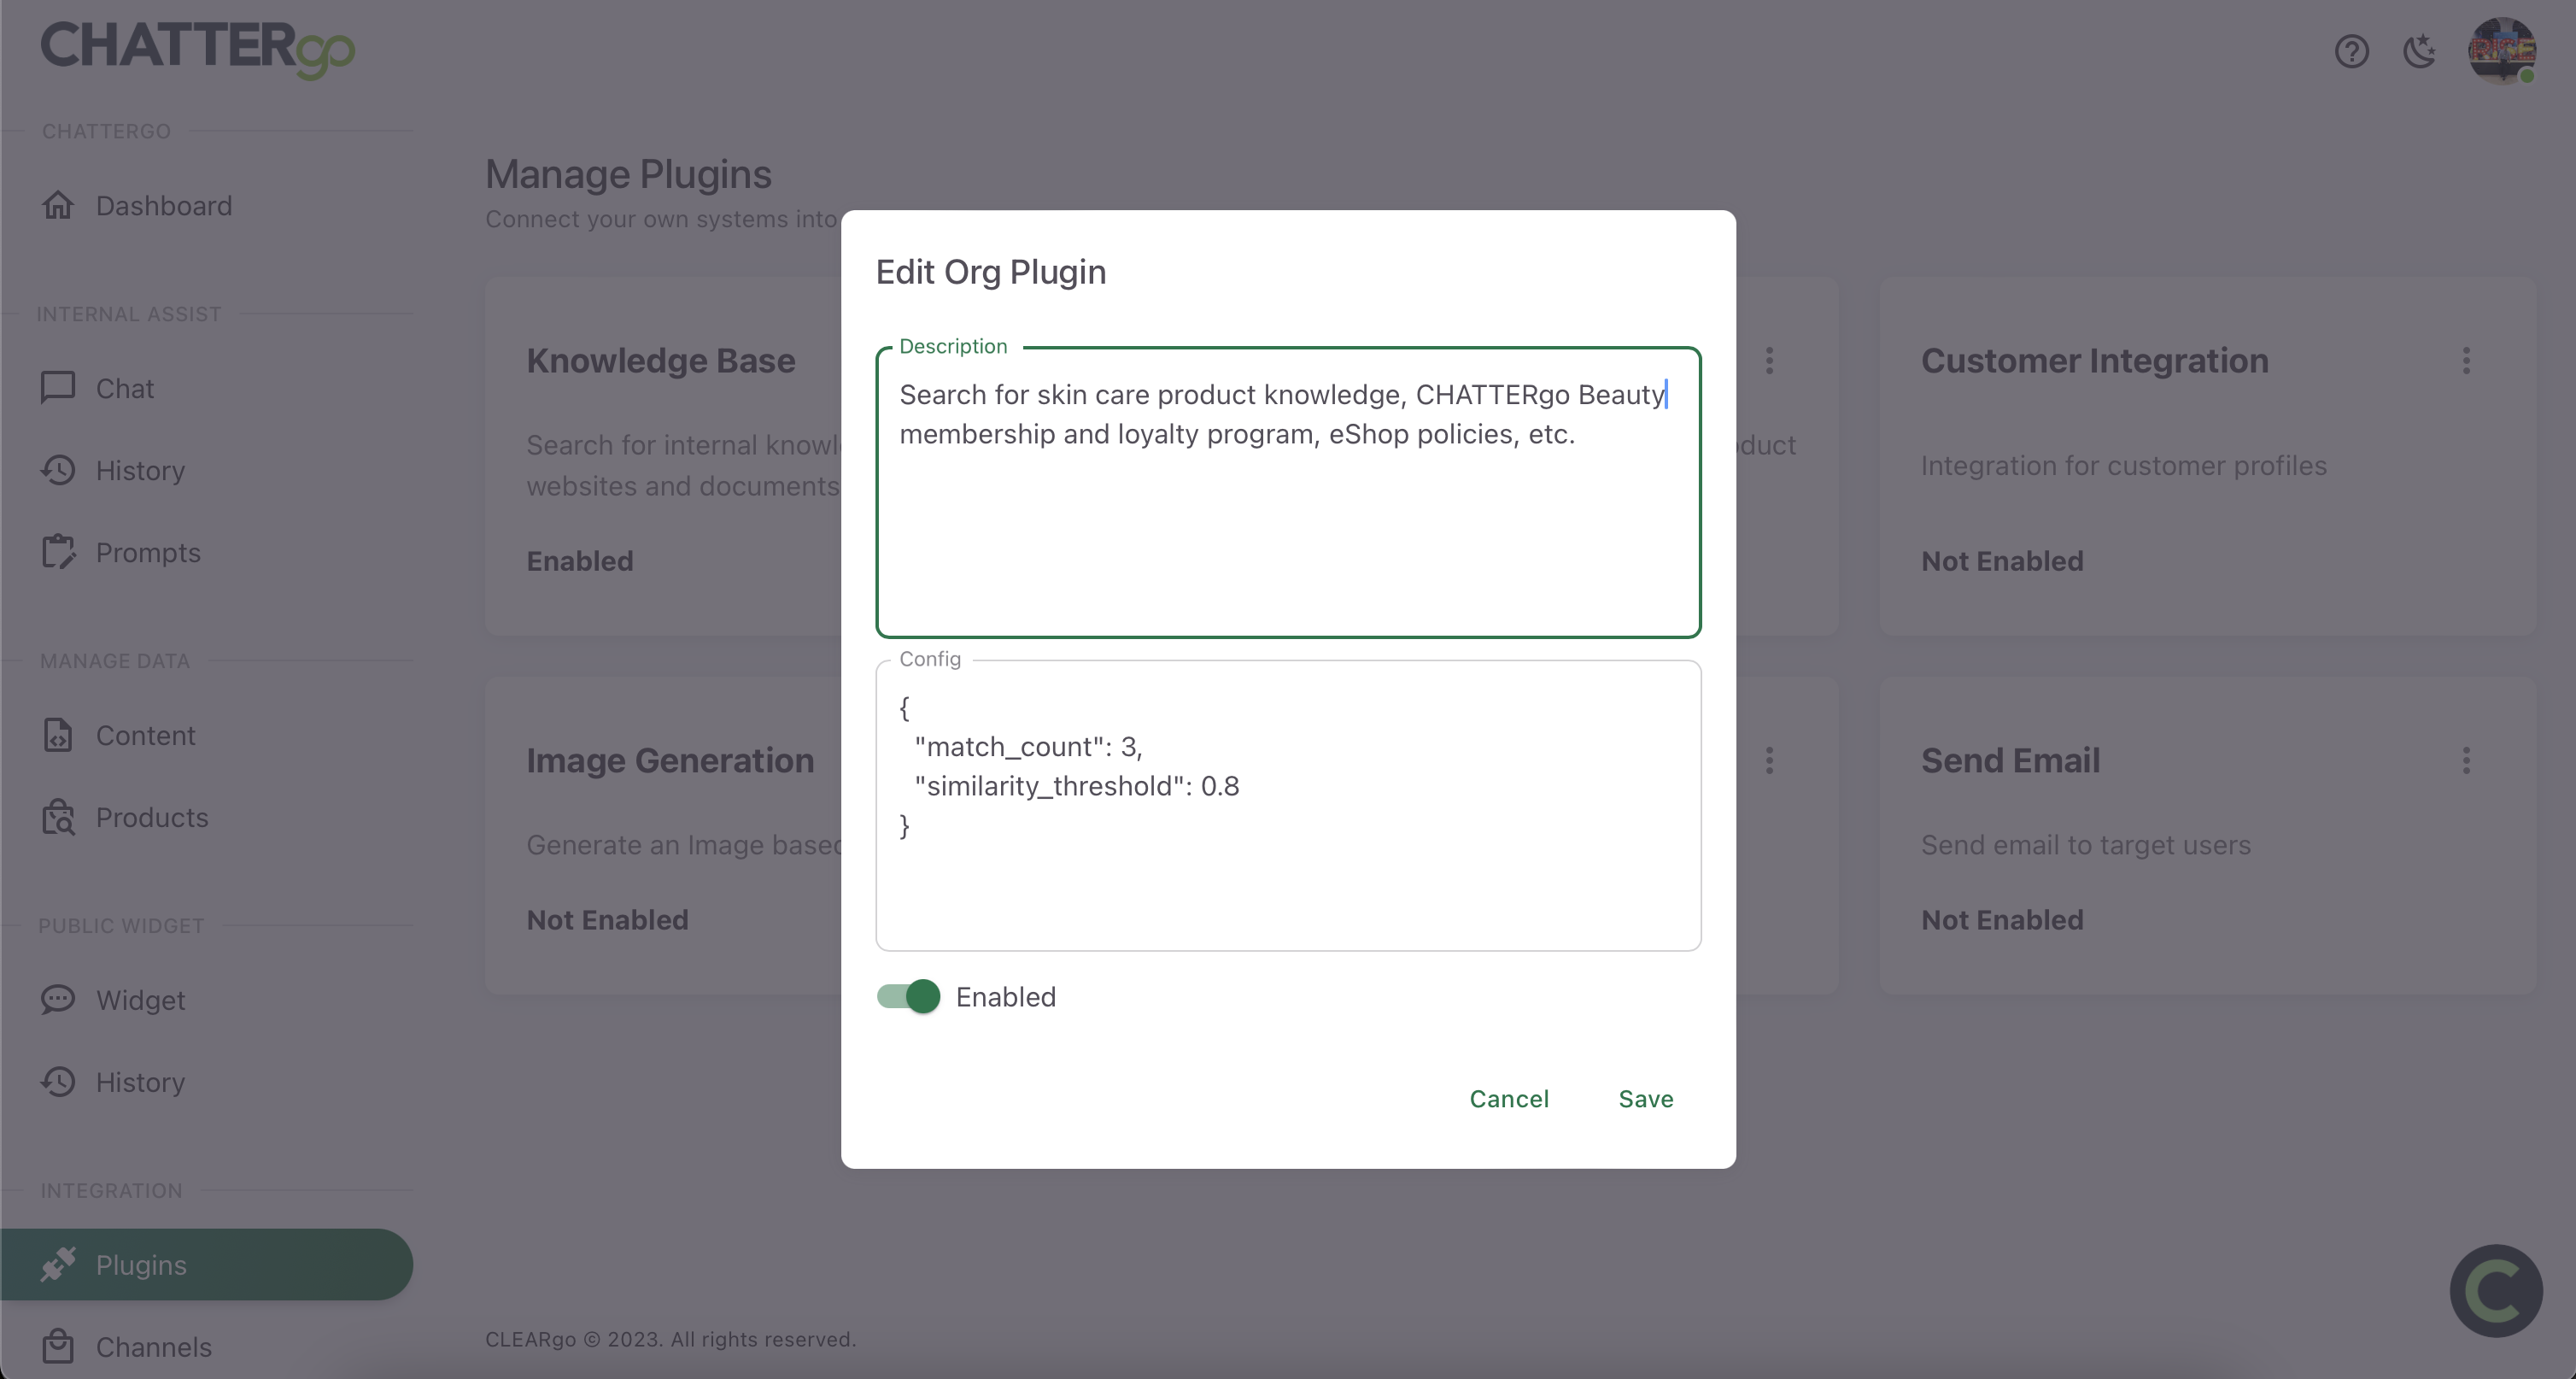Open Send Email three-dot menu
This screenshot has width=2576, height=1379.
tap(2466, 761)
